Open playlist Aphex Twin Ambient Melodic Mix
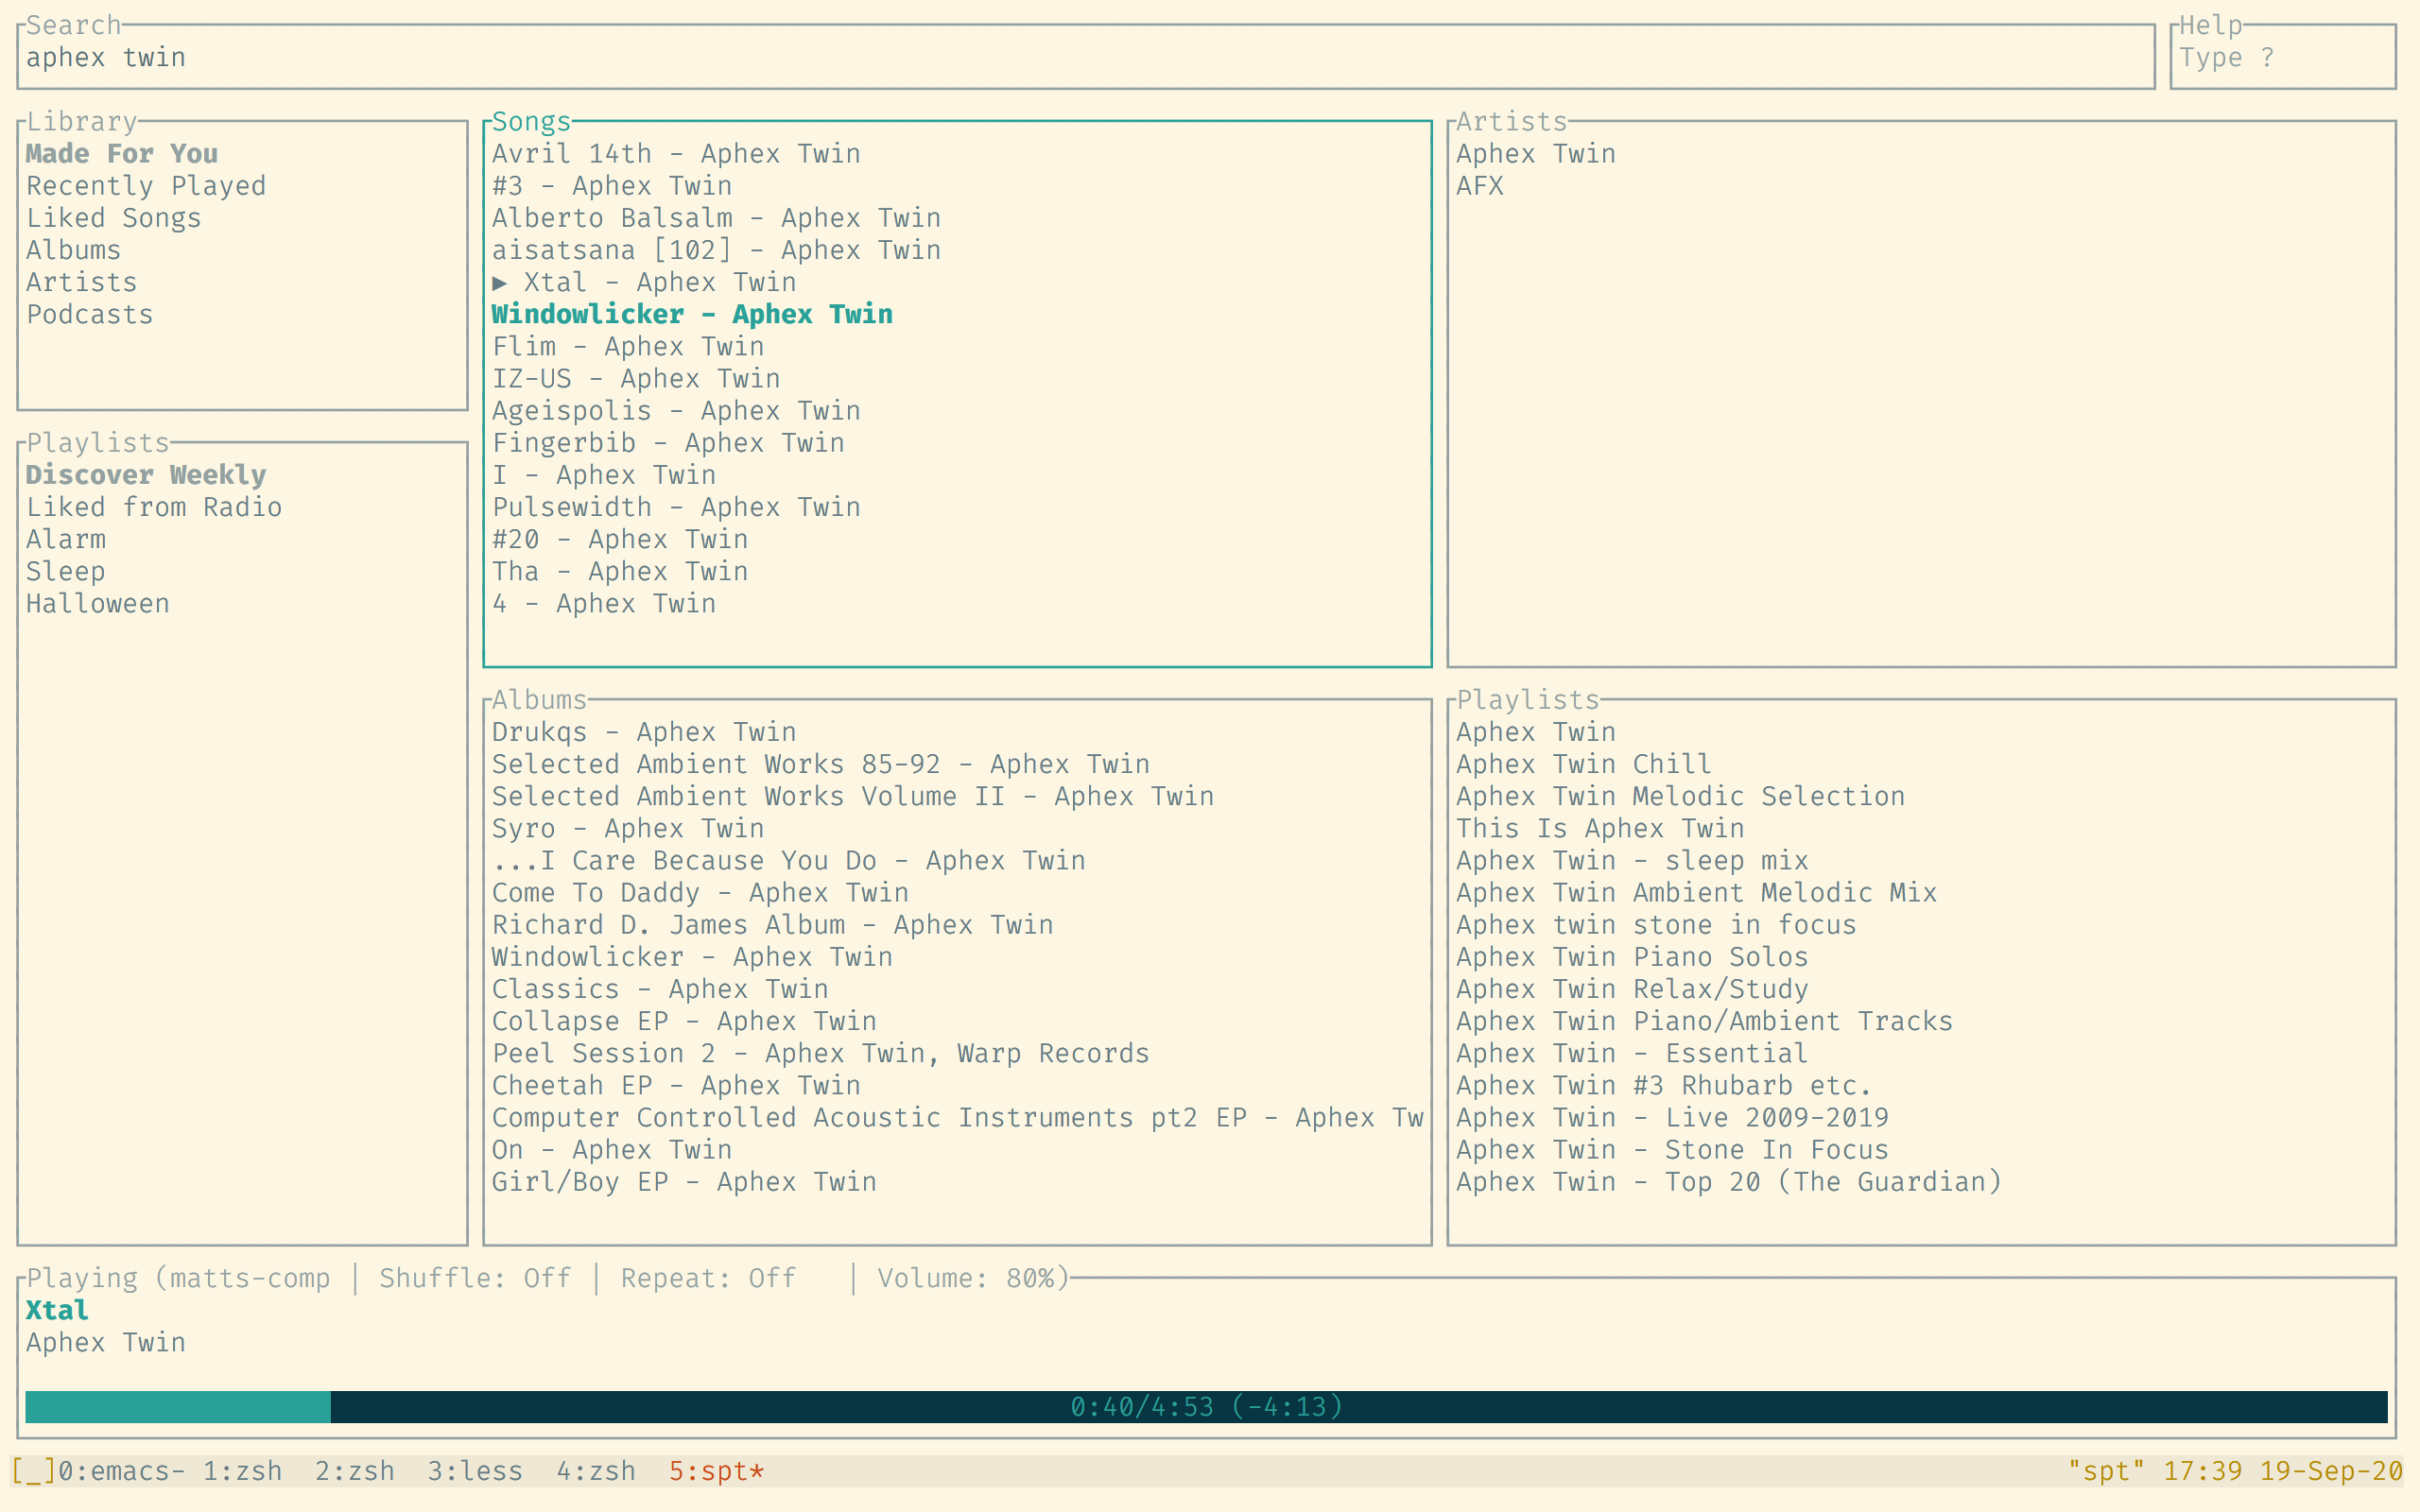 point(1697,892)
